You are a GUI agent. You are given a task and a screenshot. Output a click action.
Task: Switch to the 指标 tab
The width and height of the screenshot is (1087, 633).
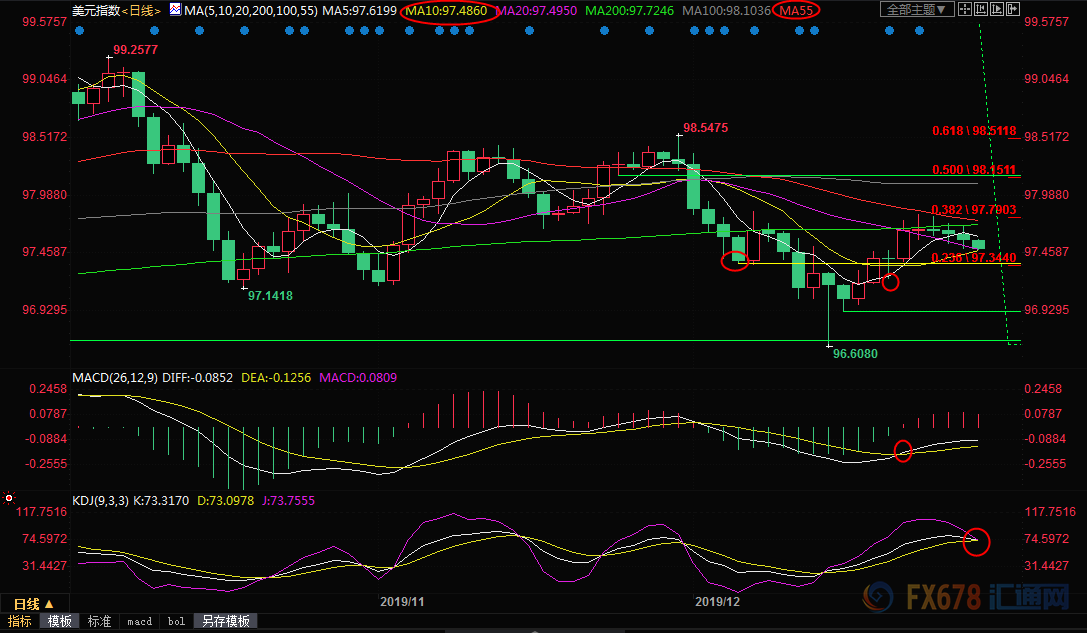coord(20,621)
